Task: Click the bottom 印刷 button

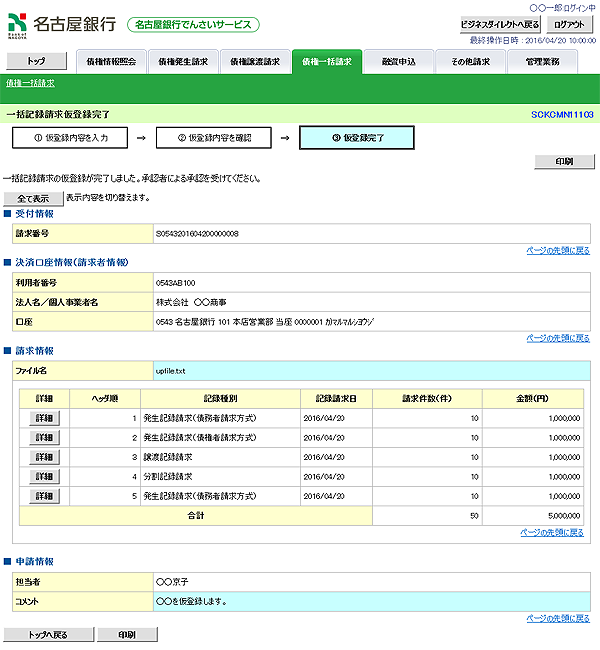Action: coord(127,635)
